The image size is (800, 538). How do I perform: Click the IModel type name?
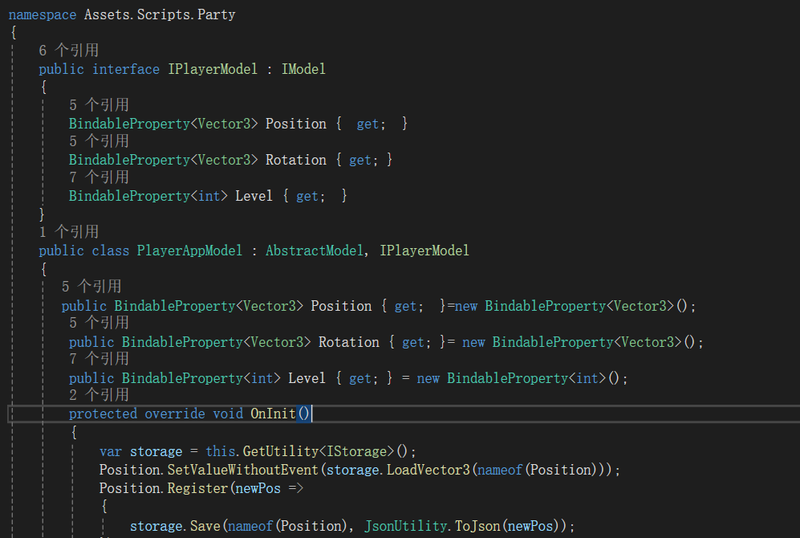tap(304, 69)
